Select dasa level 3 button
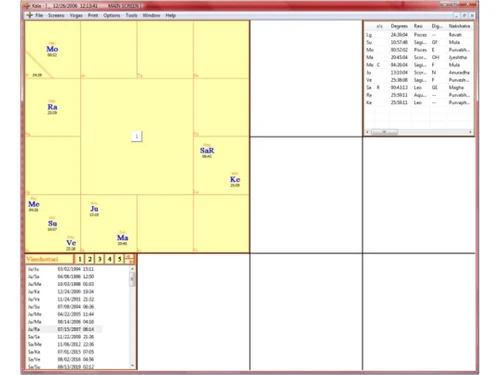 pyautogui.click(x=99, y=259)
